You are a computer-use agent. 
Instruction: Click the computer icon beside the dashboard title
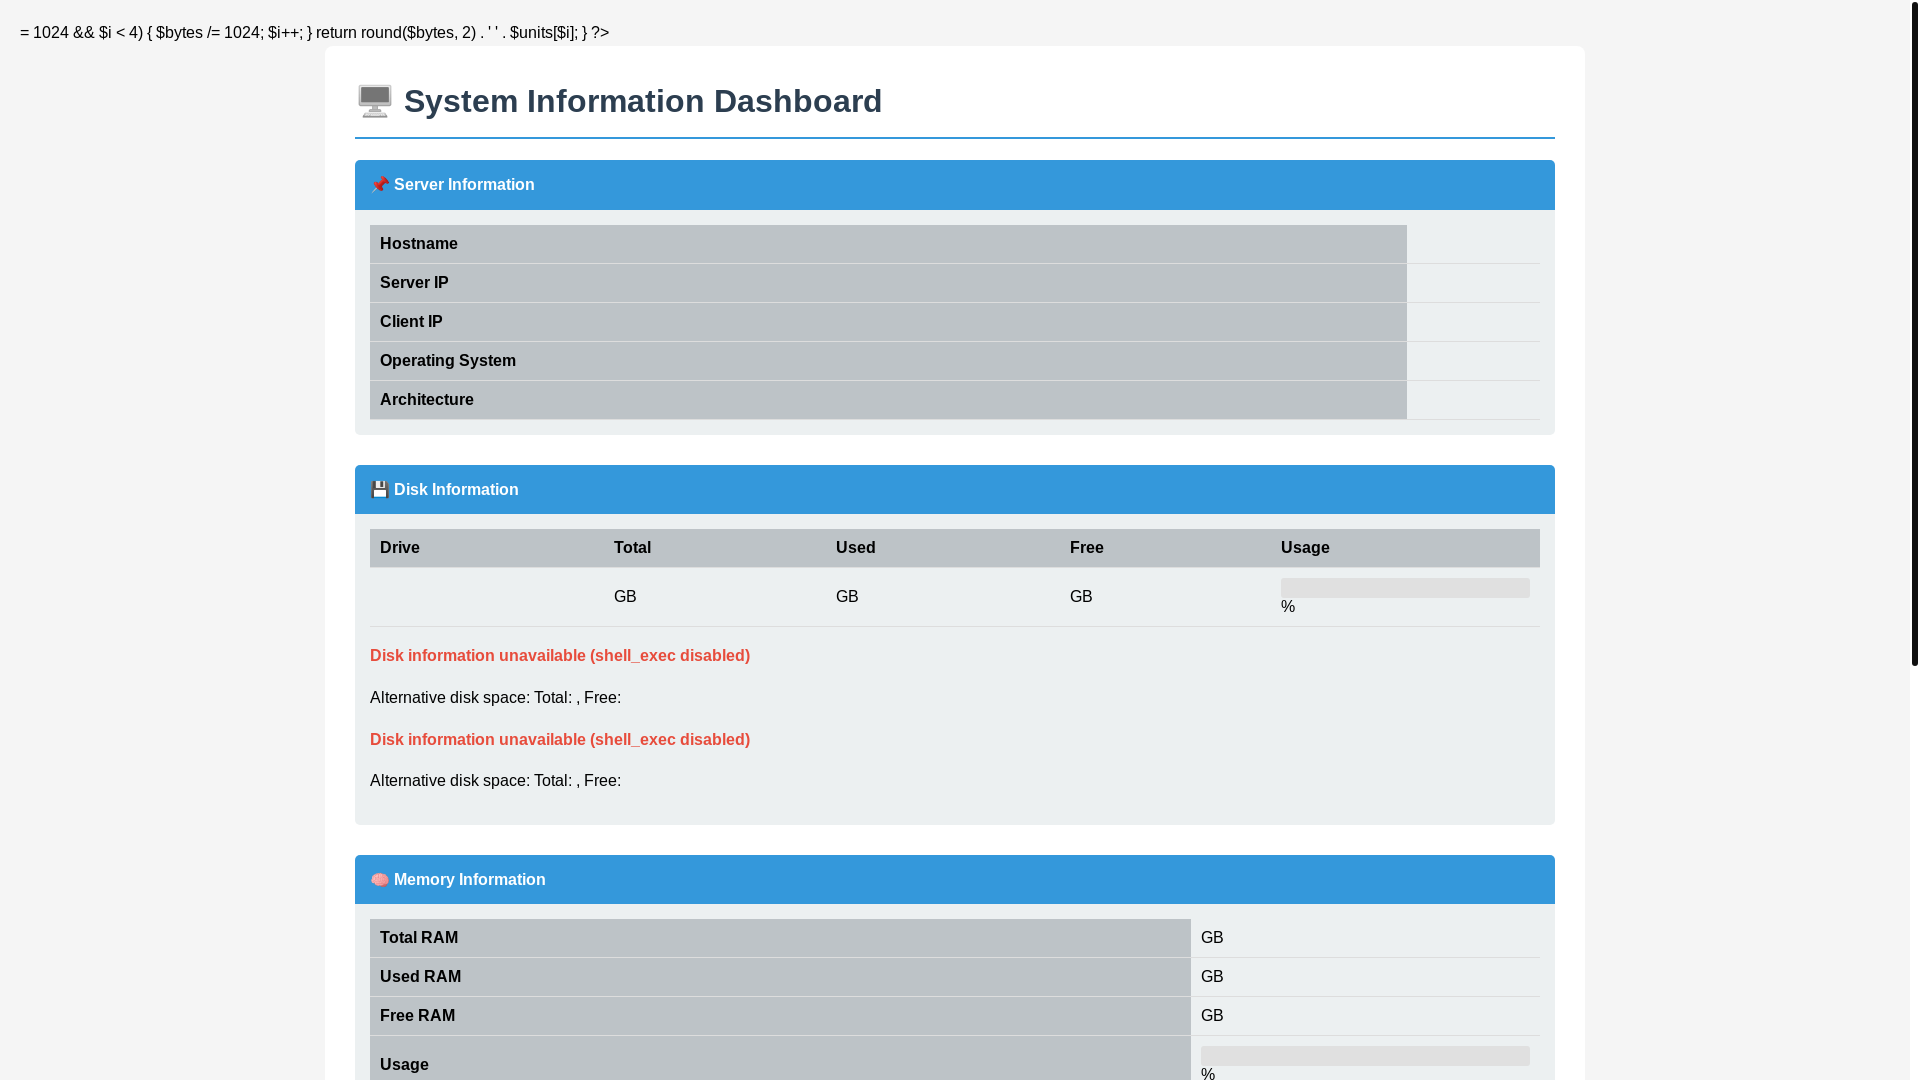click(x=375, y=101)
